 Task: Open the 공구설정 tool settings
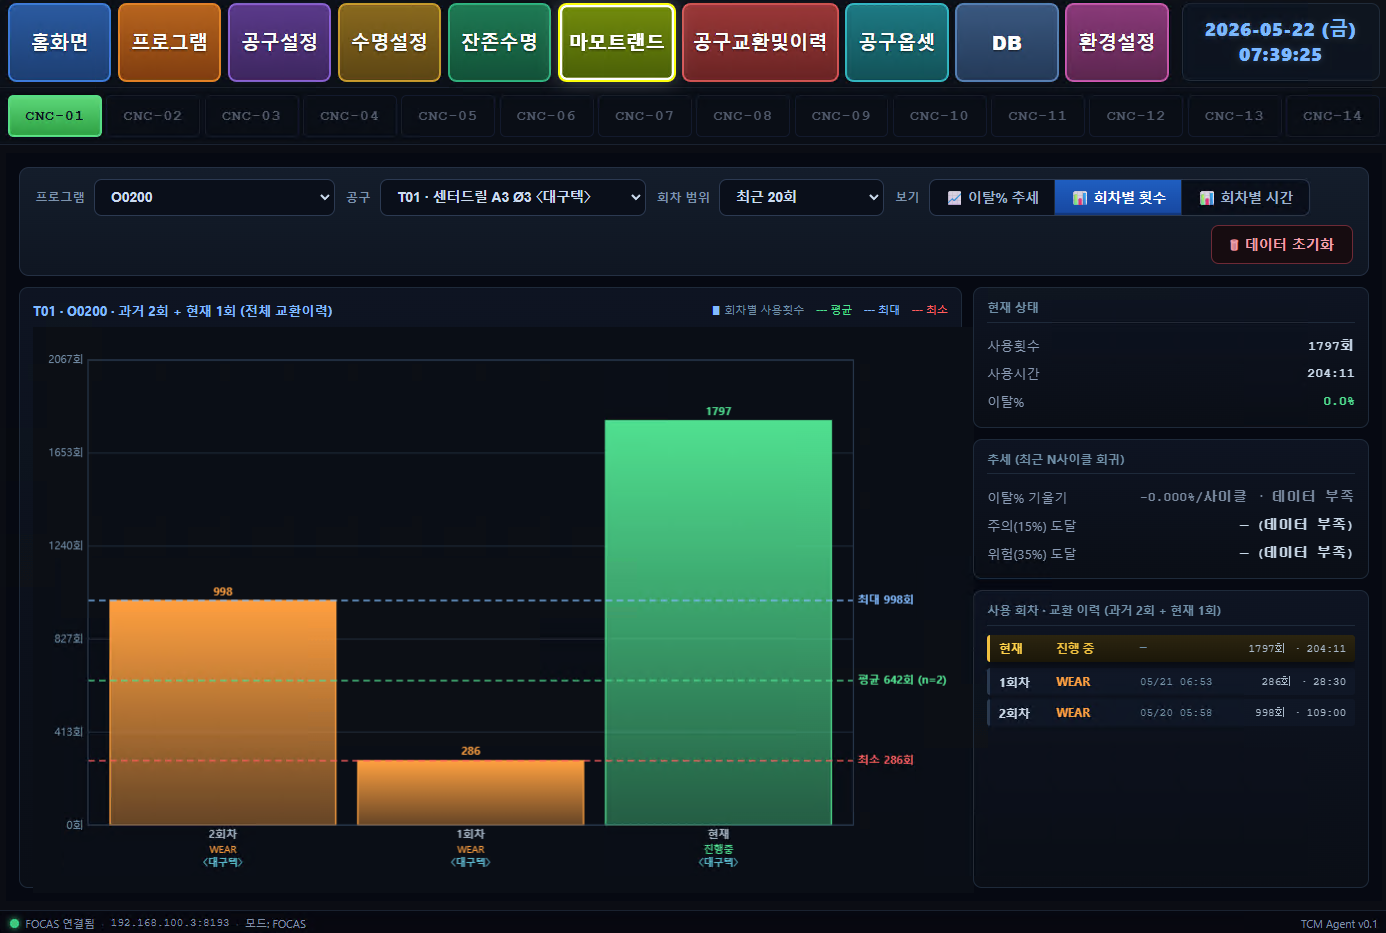click(279, 42)
